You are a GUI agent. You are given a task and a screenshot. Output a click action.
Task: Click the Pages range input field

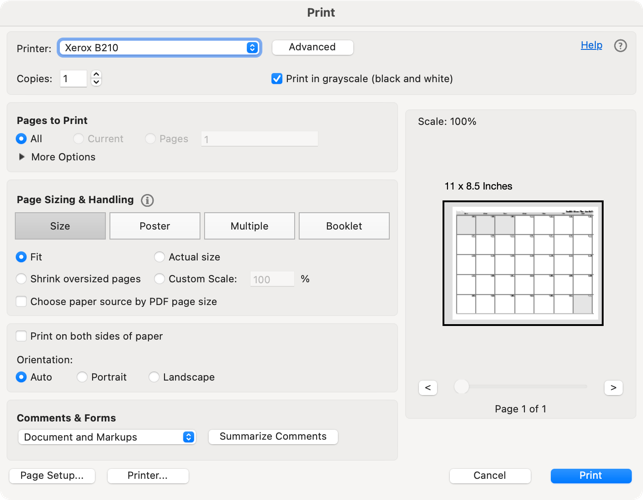(x=259, y=139)
